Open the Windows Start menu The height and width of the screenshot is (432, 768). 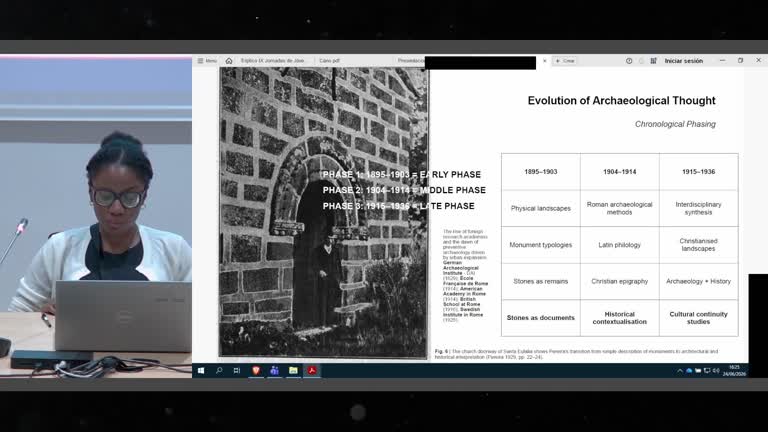tap(201, 371)
